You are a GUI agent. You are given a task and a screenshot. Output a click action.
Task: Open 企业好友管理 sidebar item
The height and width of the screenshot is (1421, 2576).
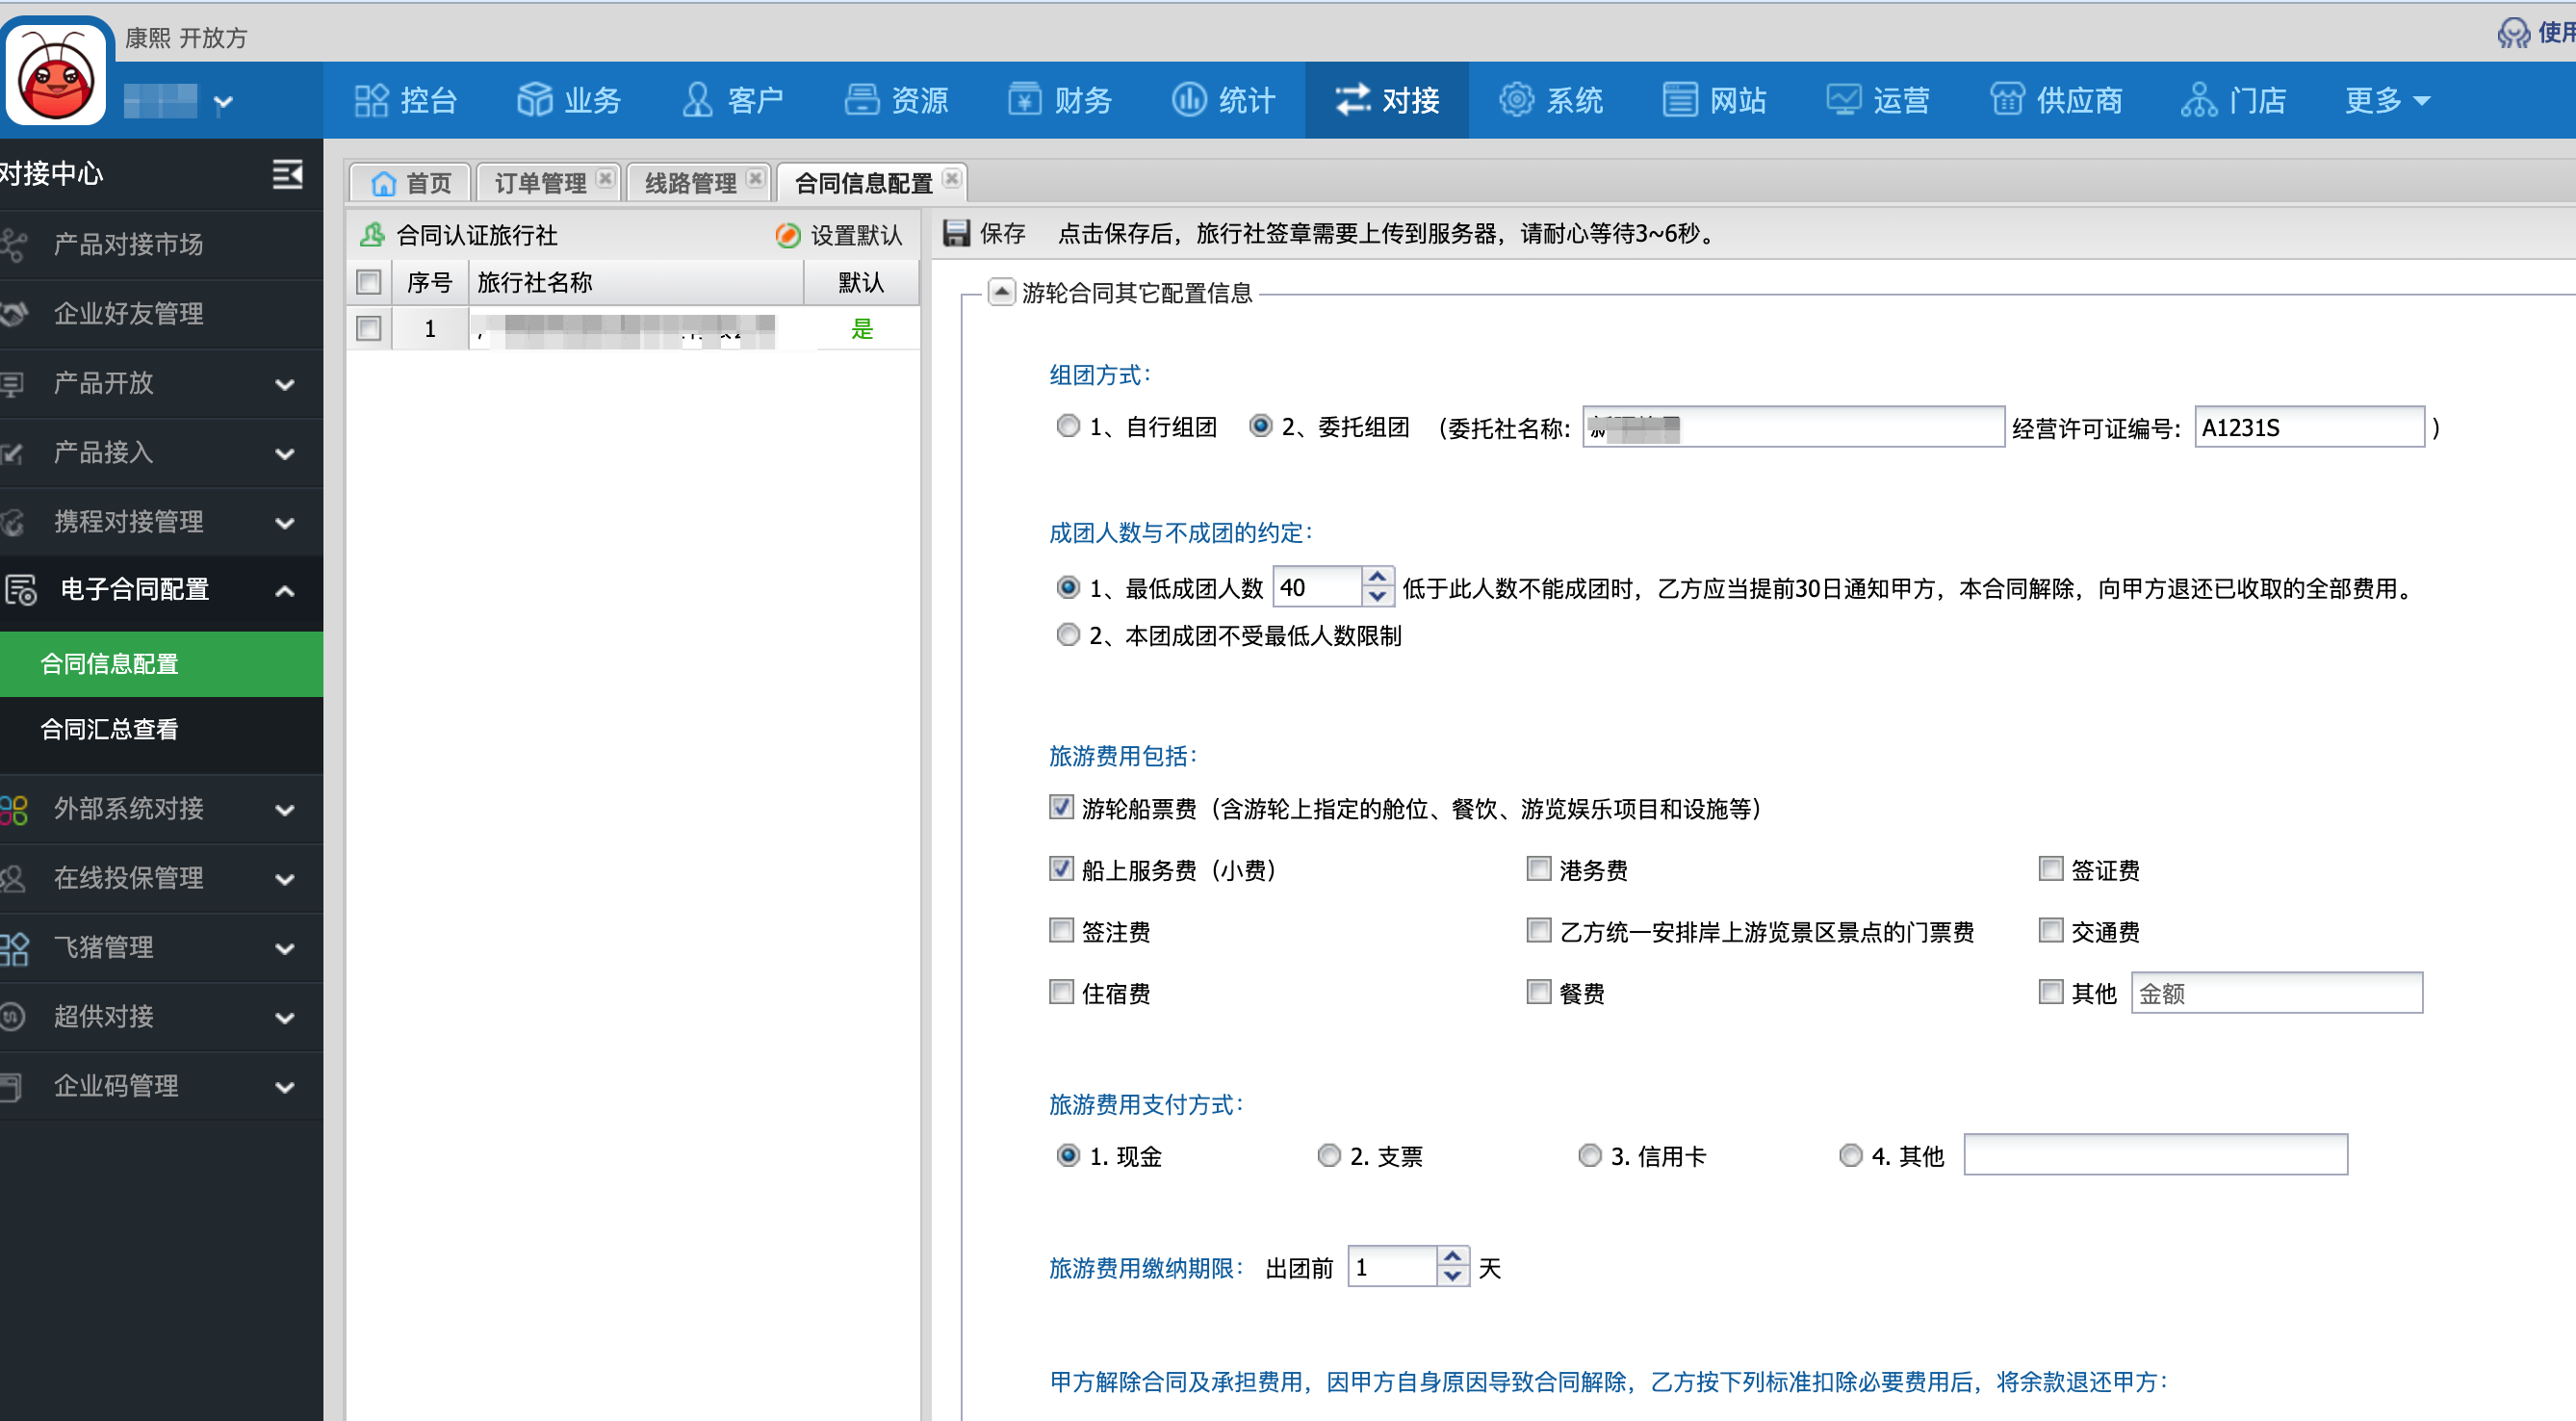point(161,314)
